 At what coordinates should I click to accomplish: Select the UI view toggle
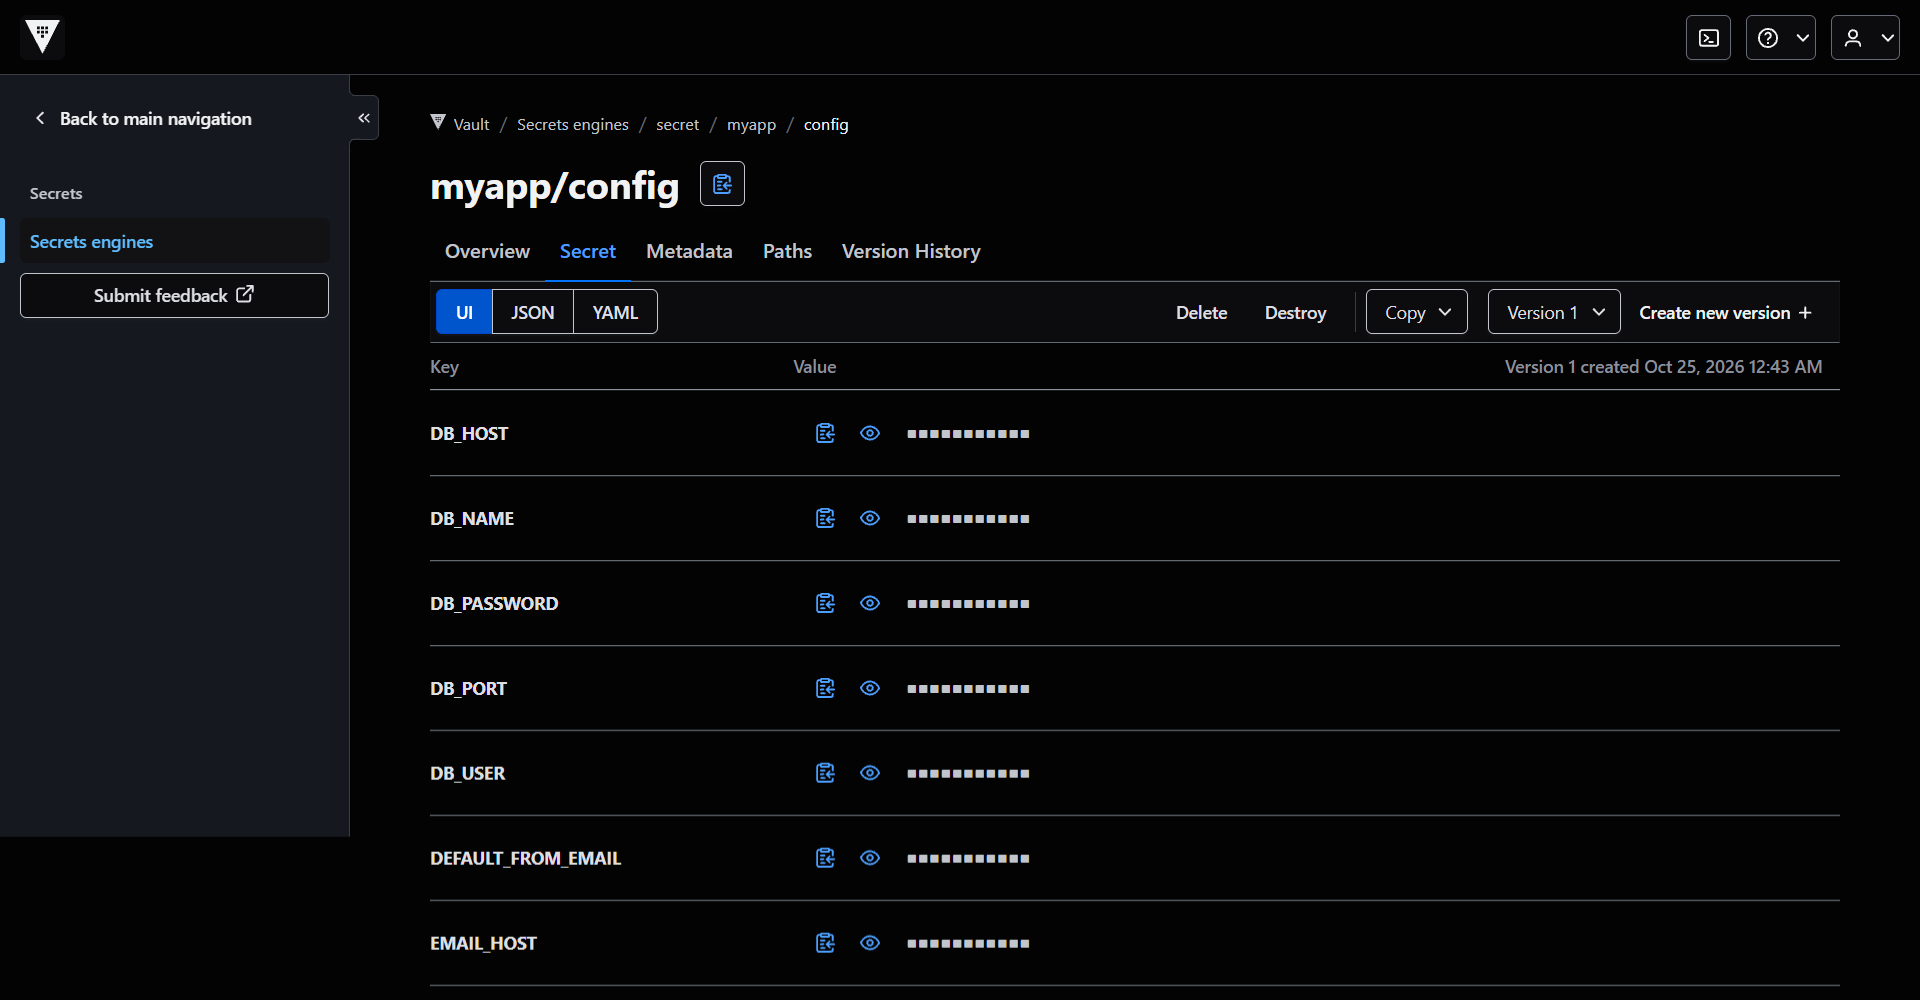464,312
